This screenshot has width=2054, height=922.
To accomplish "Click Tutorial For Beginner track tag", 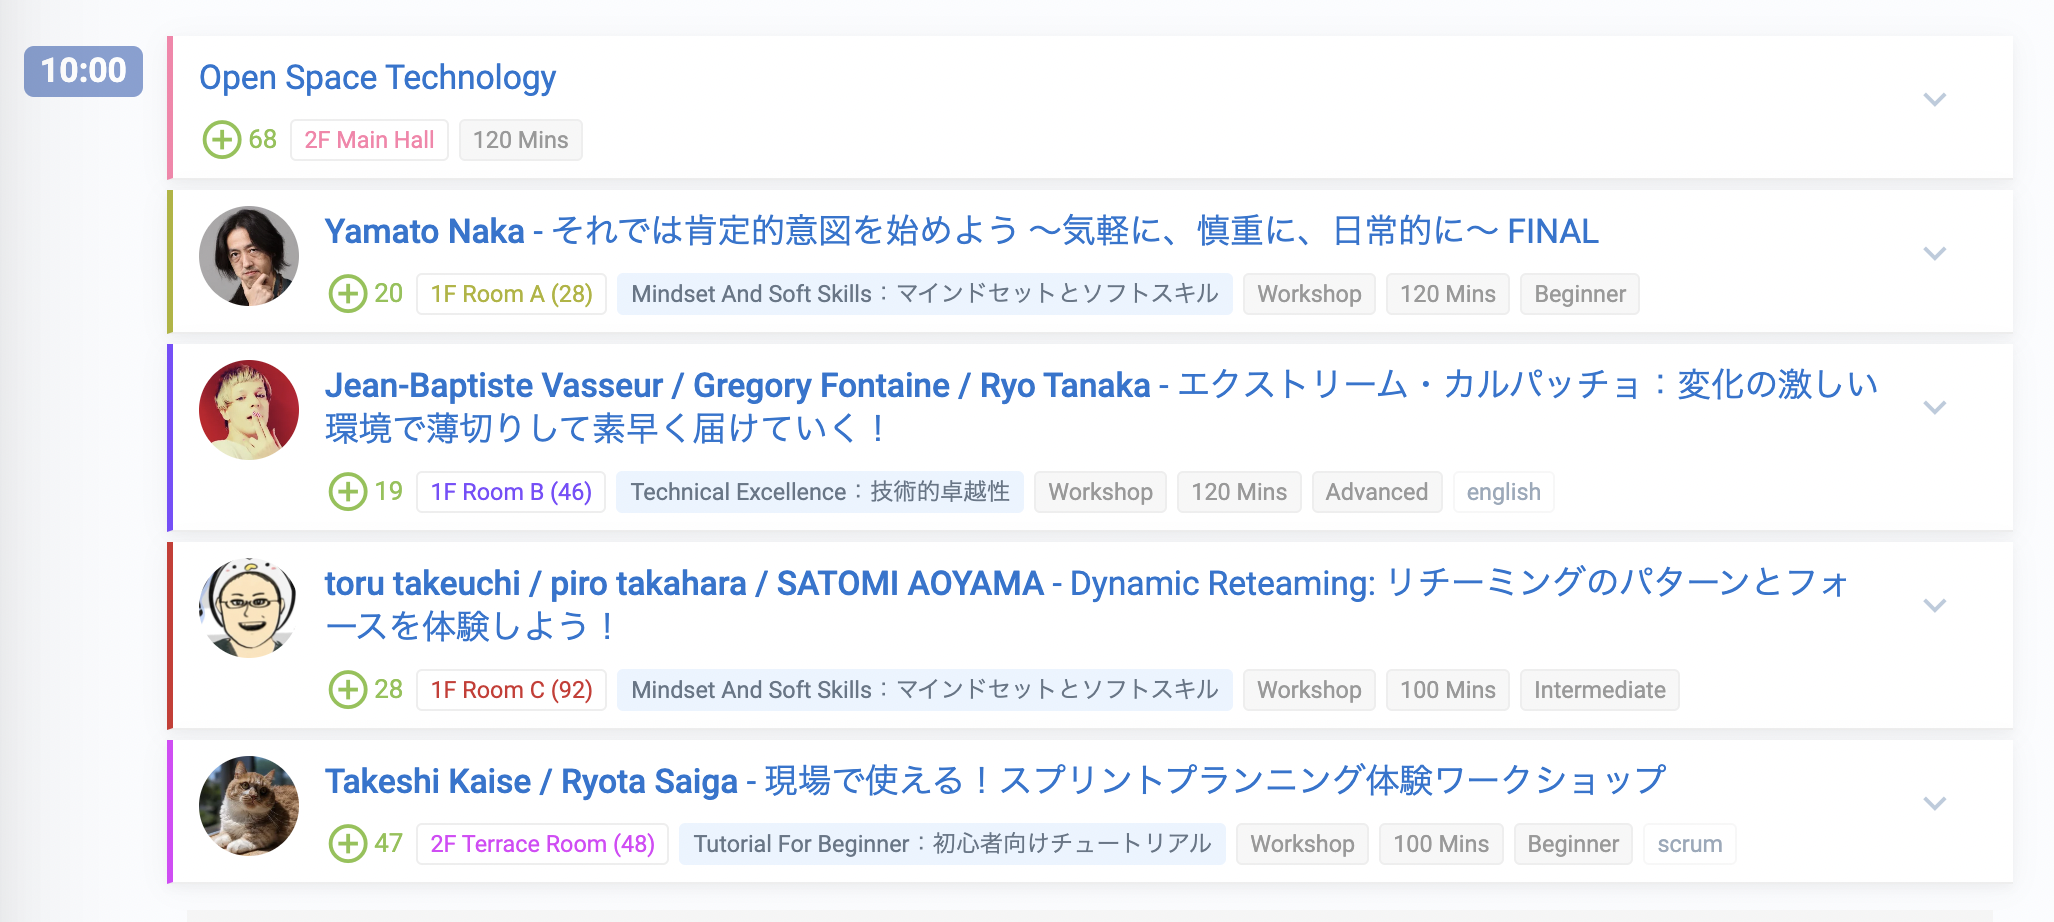I will point(952,844).
